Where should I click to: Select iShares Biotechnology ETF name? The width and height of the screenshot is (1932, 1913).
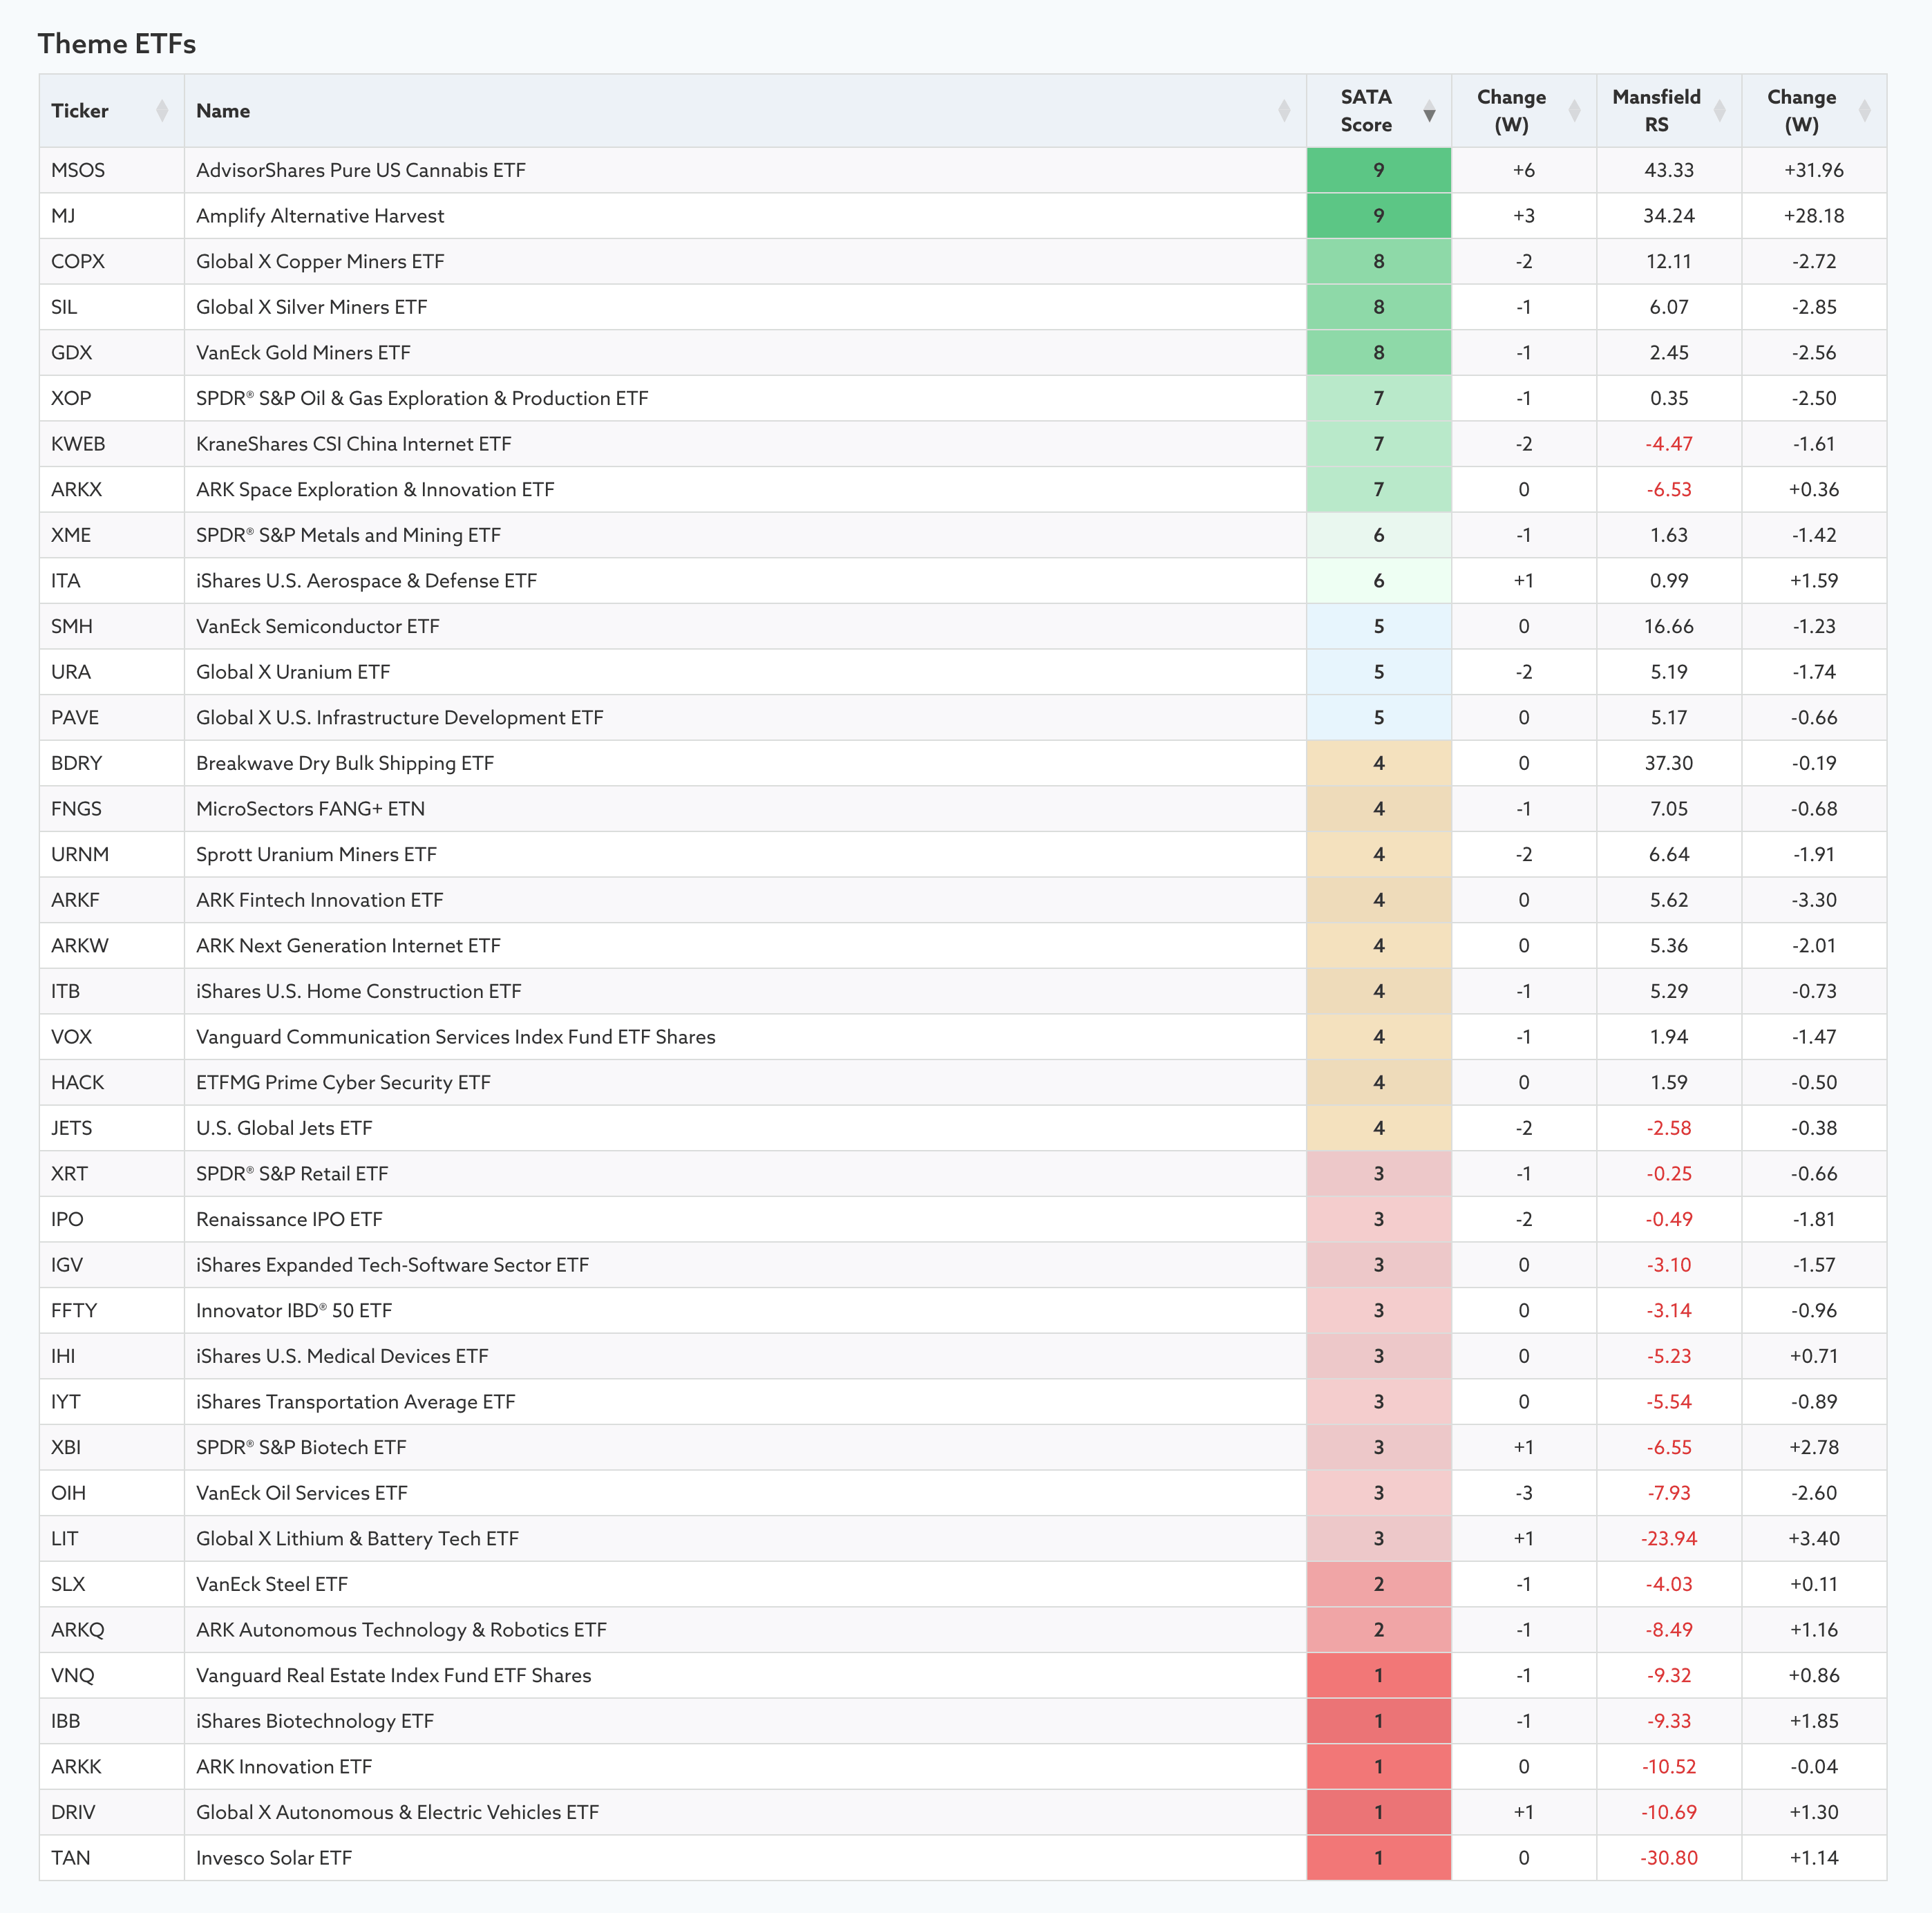pyautogui.click(x=315, y=1721)
